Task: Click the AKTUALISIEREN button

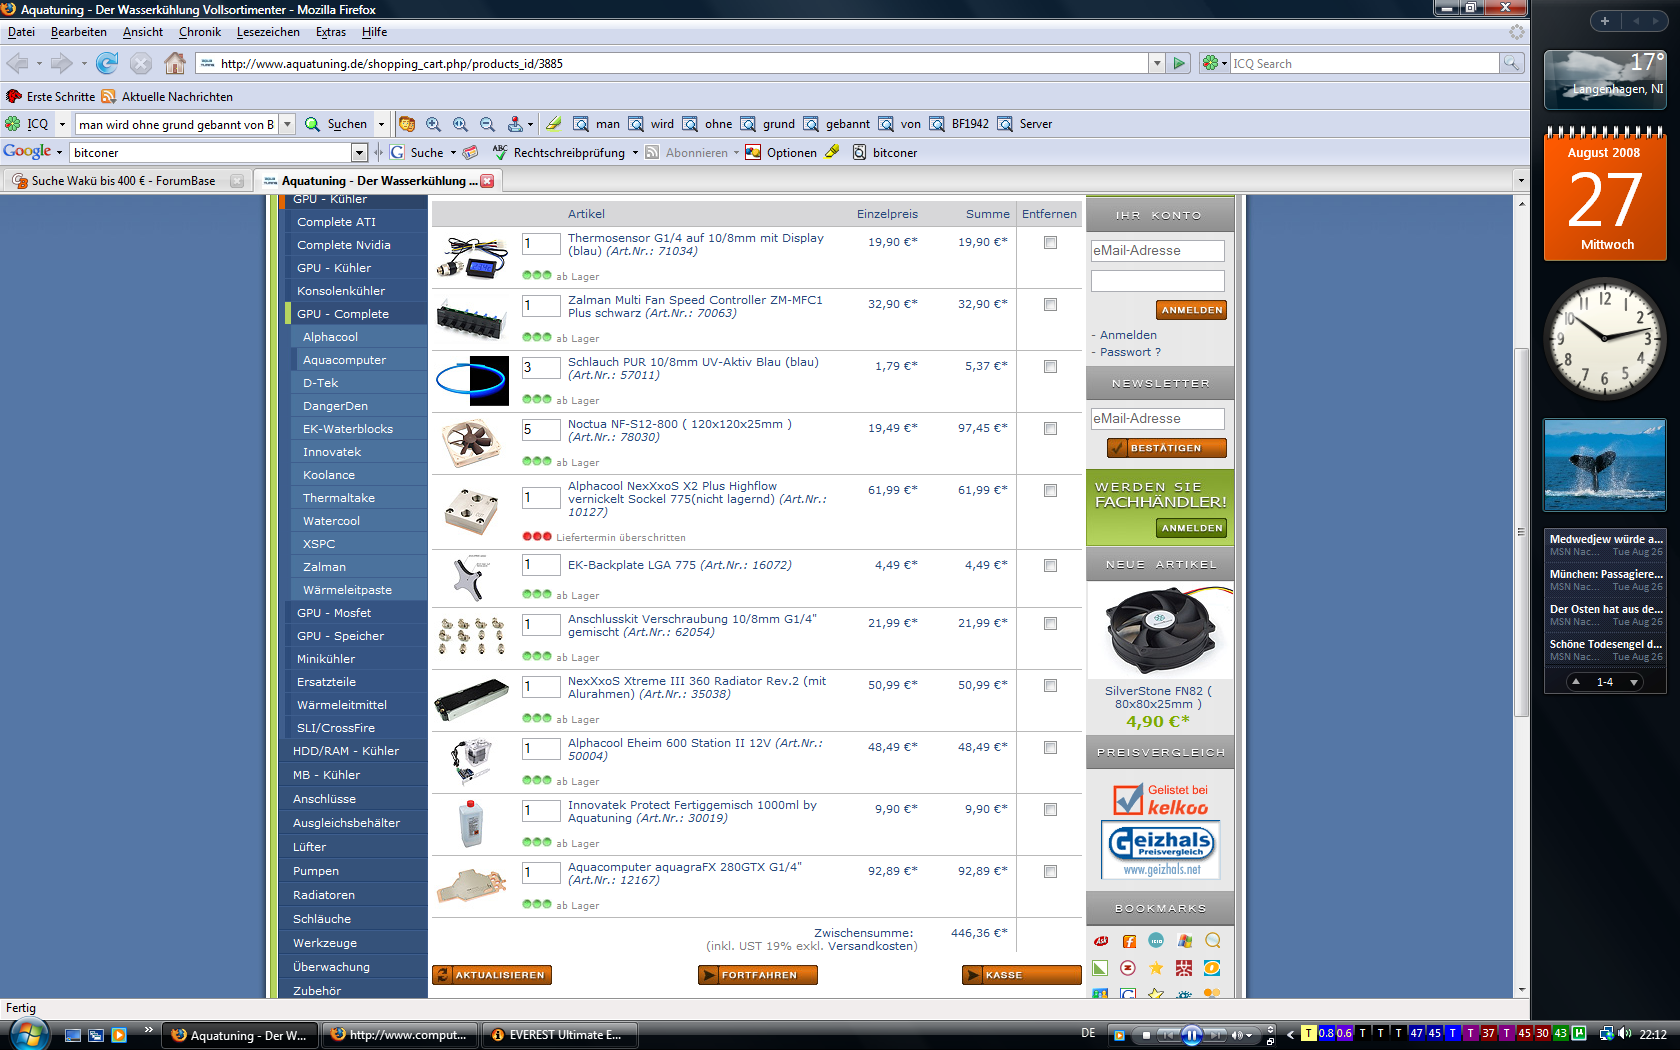Action: pyautogui.click(x=491, y=975)
